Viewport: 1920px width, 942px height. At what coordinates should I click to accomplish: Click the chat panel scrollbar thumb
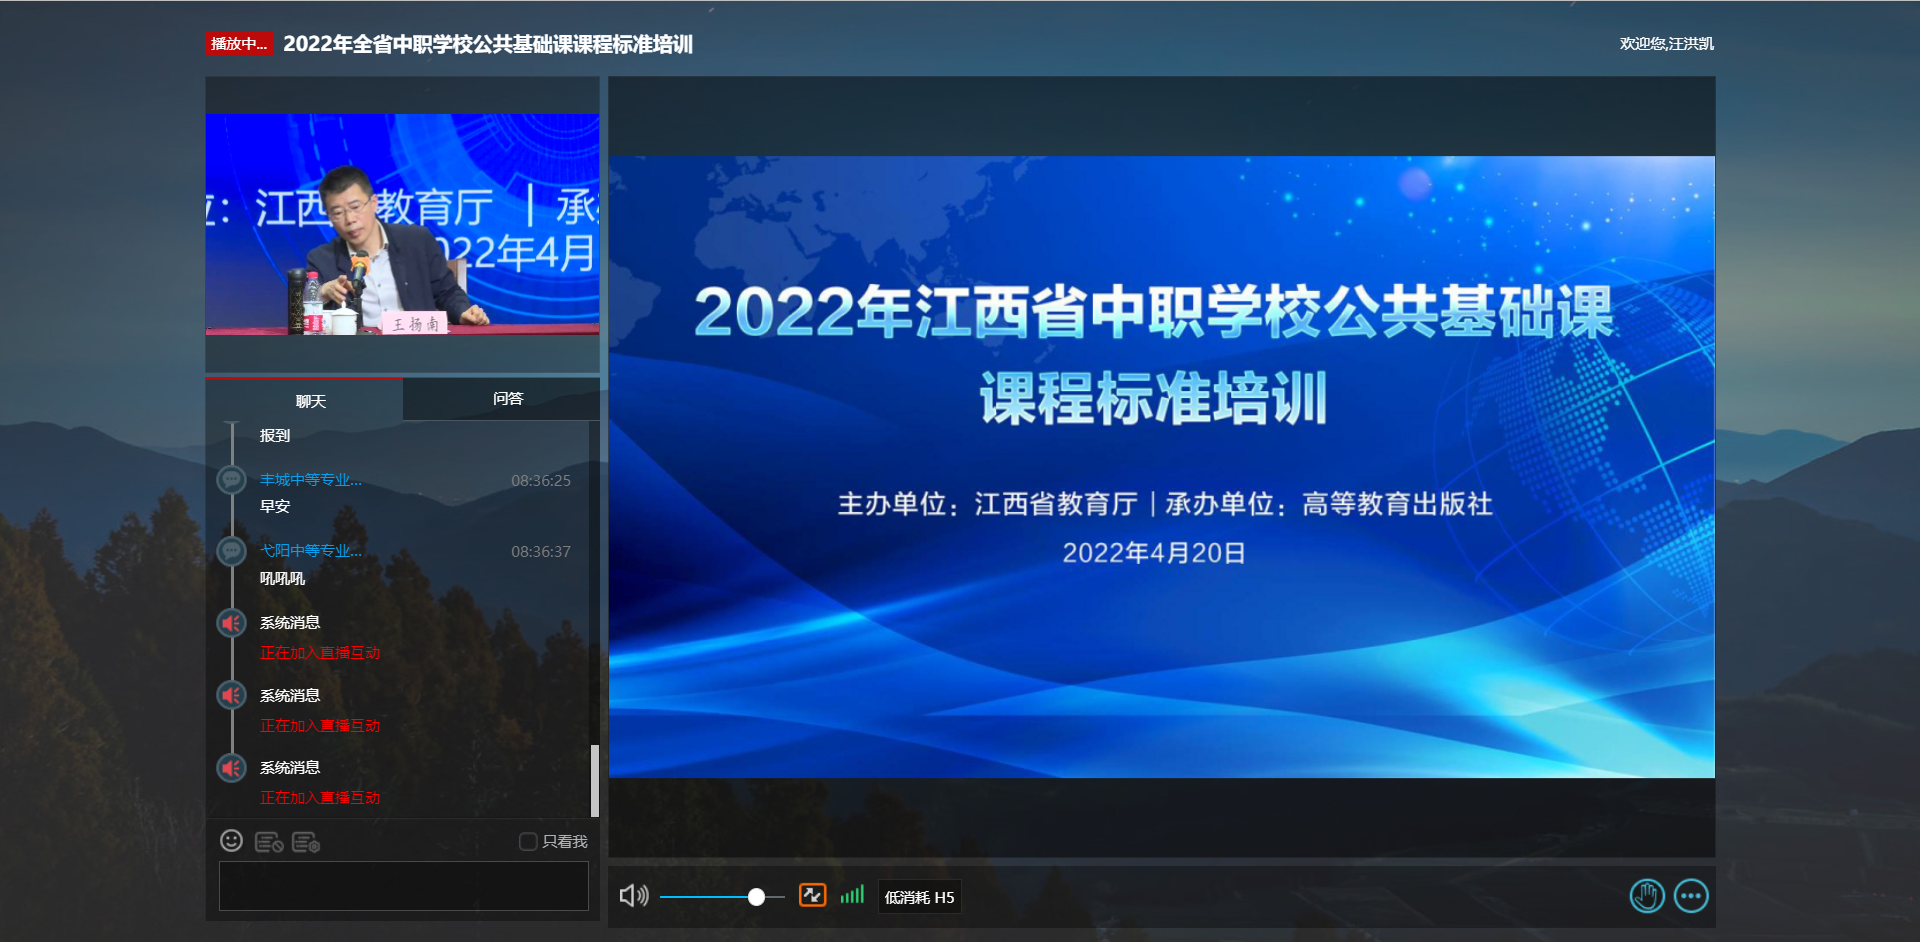(x=595, y=780)
